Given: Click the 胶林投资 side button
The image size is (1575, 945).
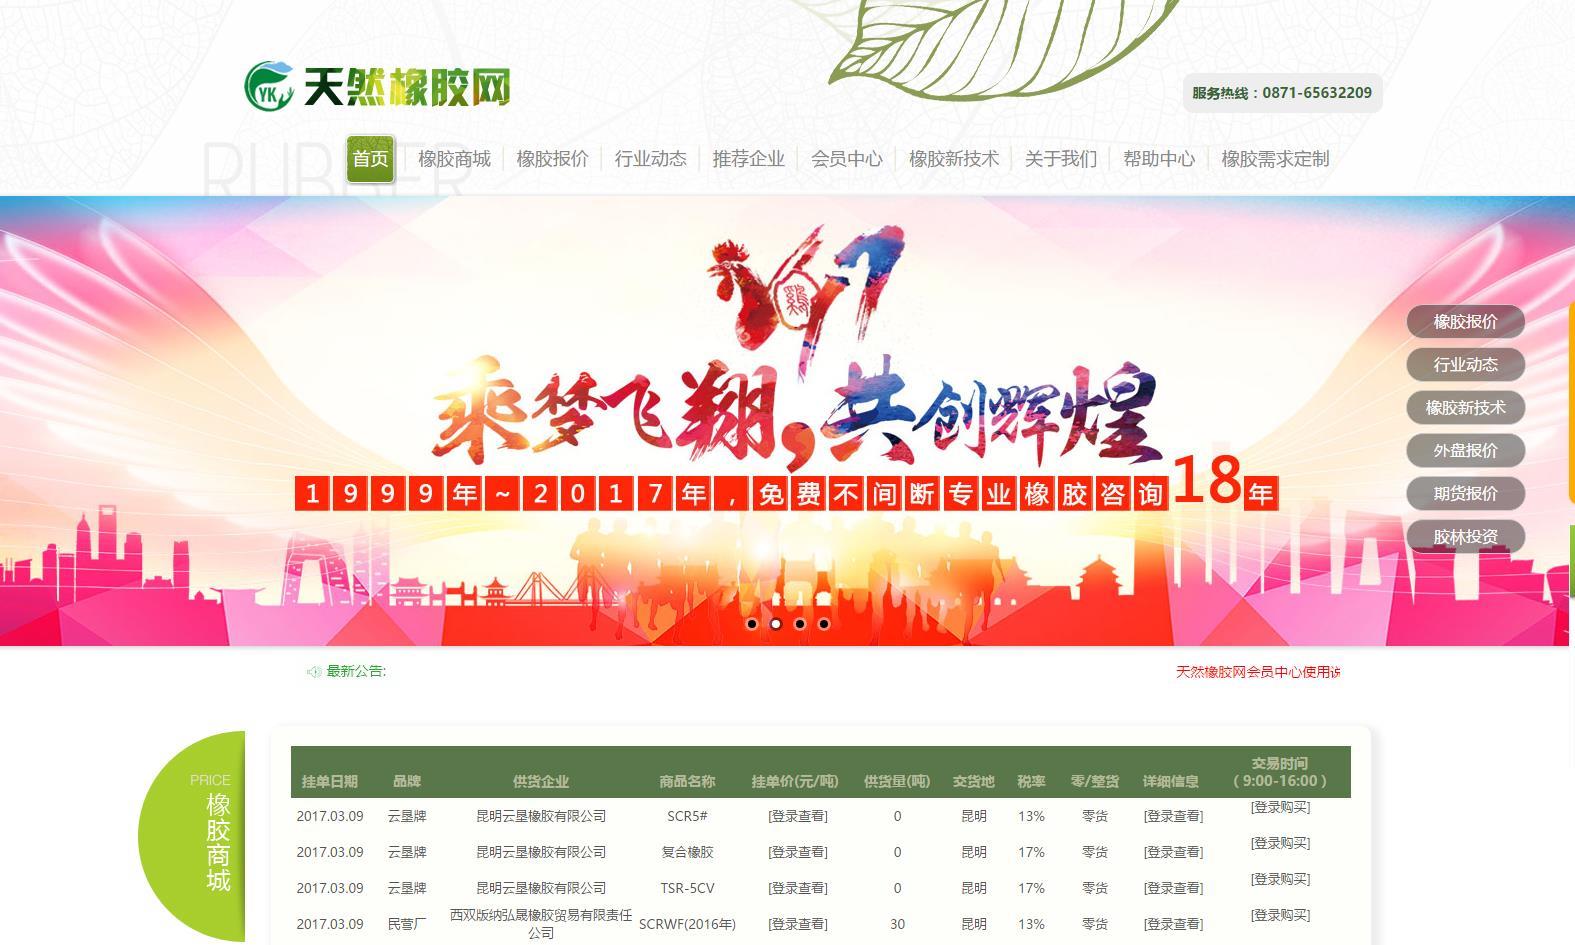Looking at the screenshot, I should [x=1465, y=537].
